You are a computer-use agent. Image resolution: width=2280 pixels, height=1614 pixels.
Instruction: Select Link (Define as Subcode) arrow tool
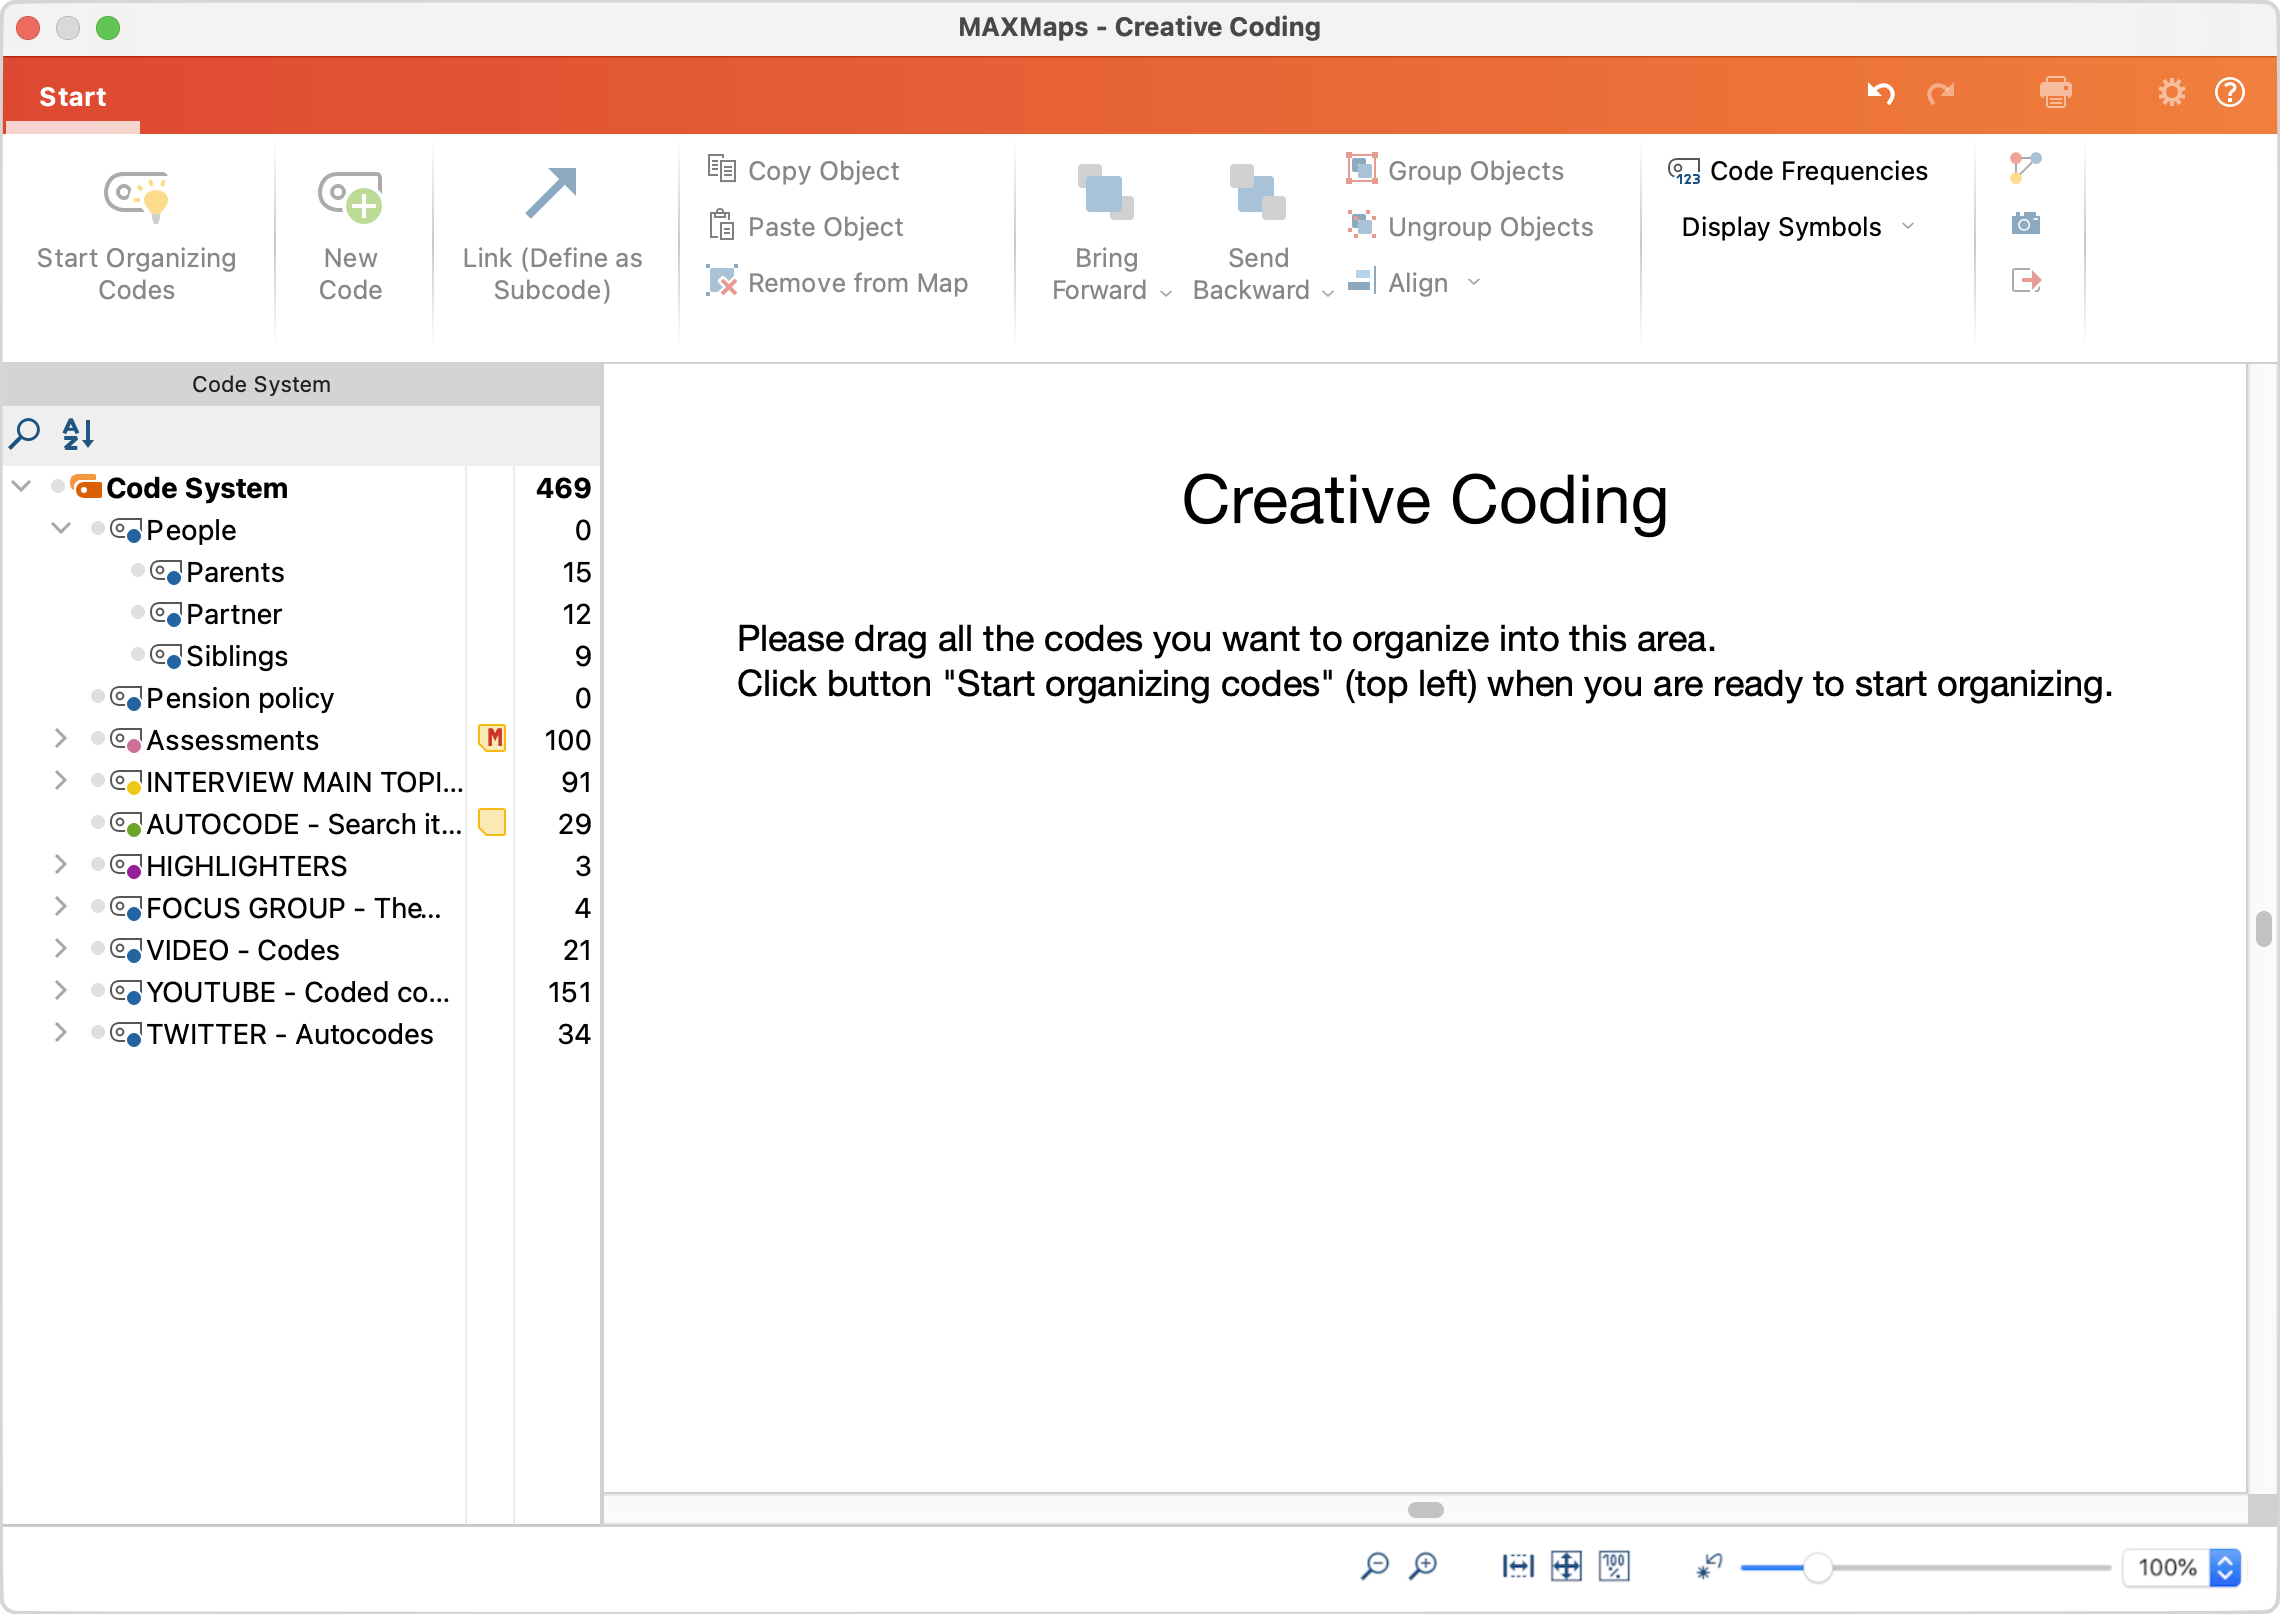pyautogui.click(x=551, y=193)
